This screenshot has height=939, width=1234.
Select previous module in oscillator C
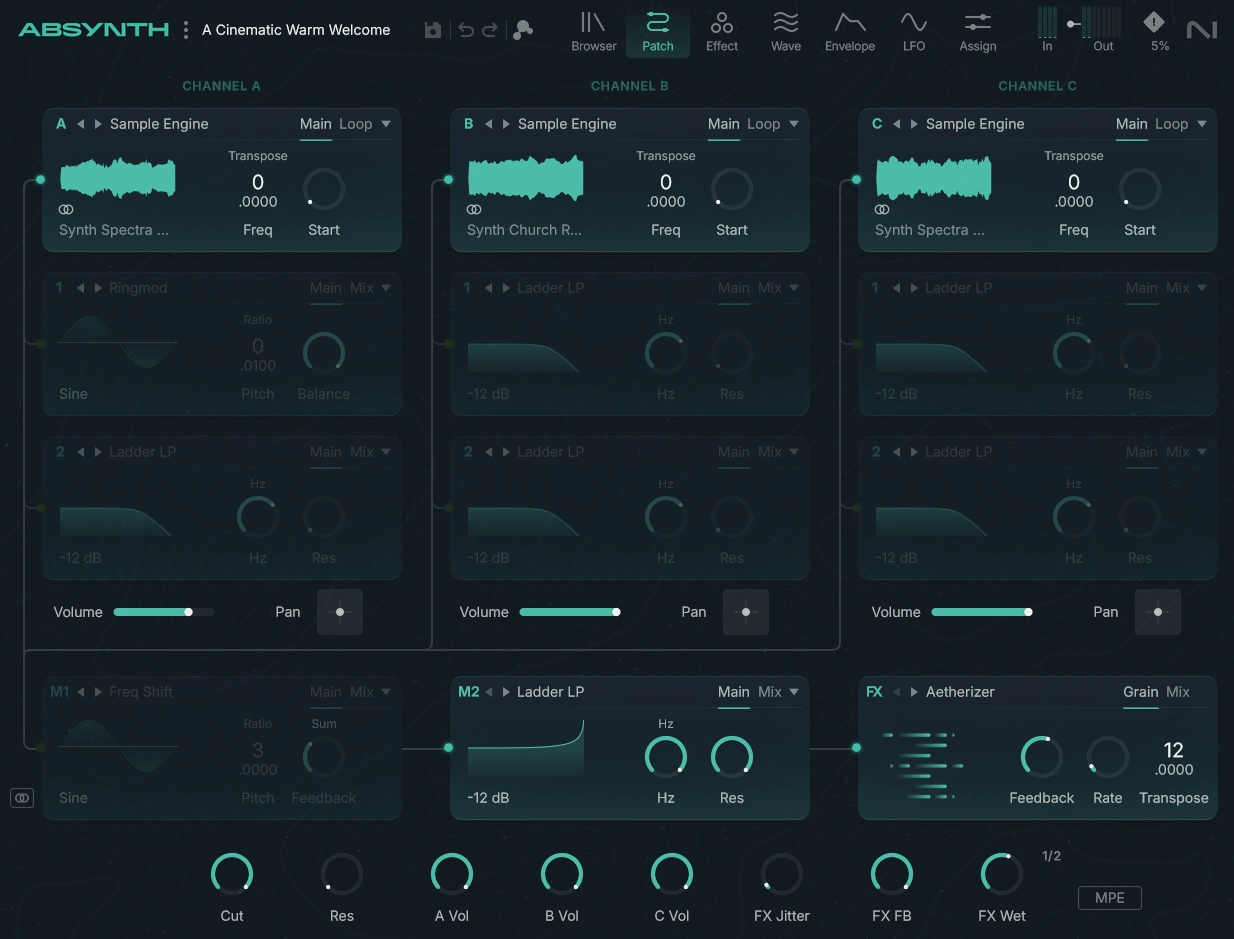coord(897,124)
